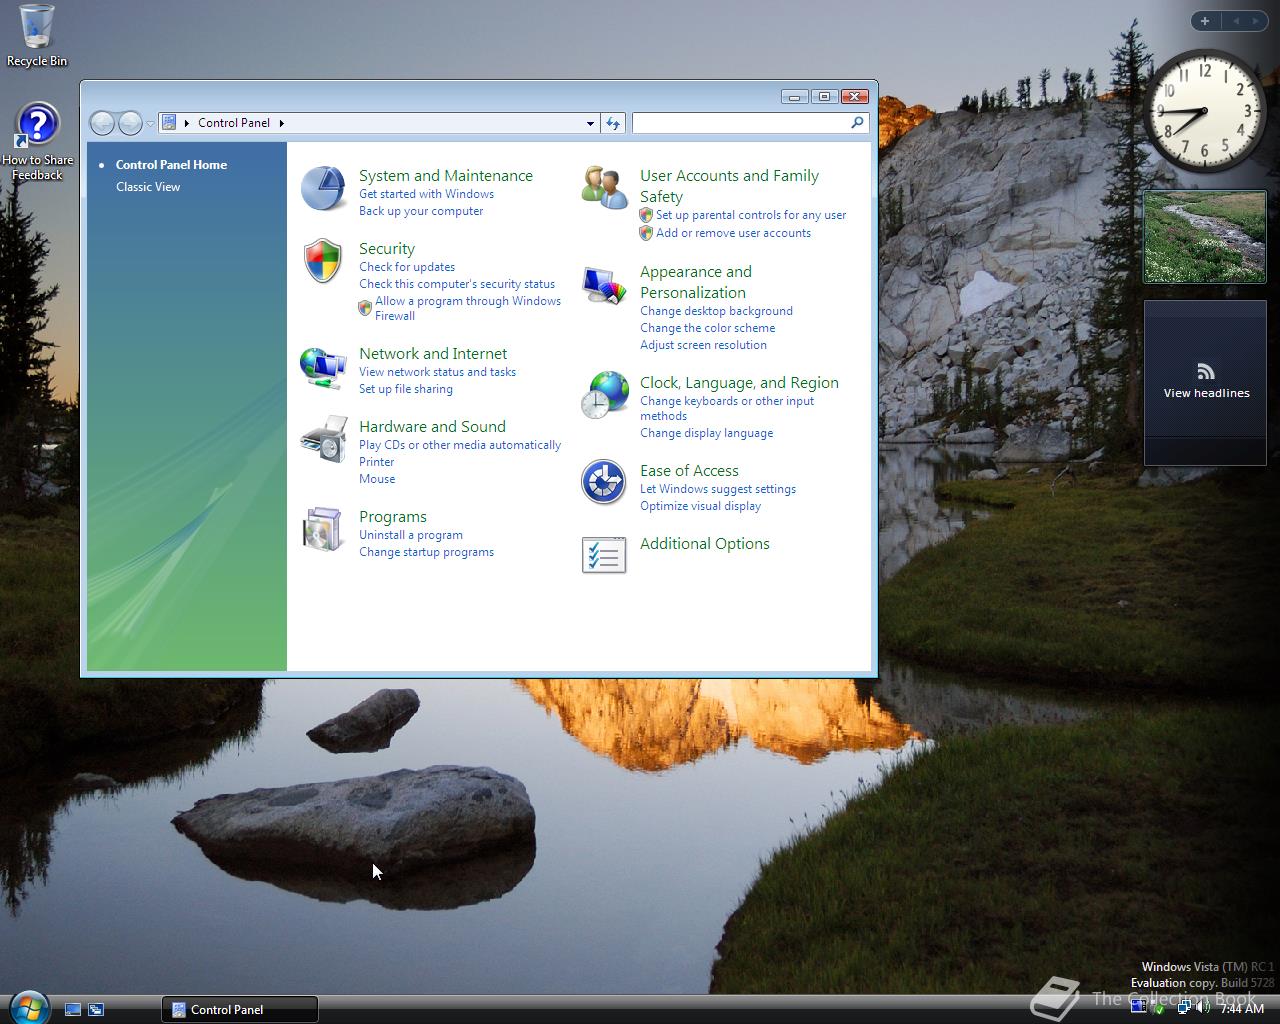Click the feed headlines RSS icon

click(1206, 372)
